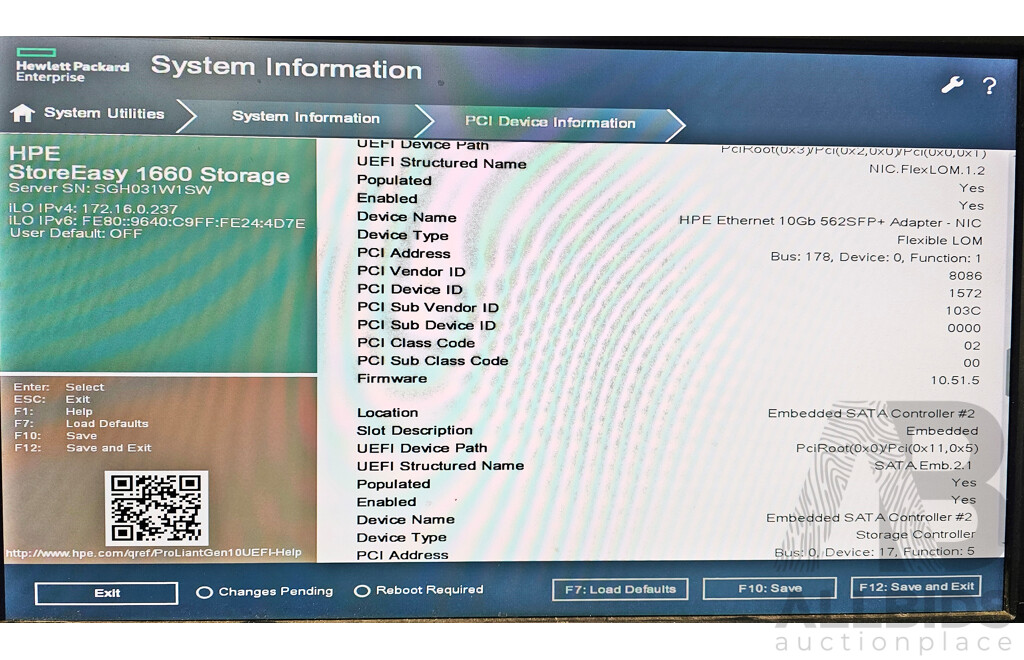Select Location Embedded SATA Controller #2 value

[871, 413]
